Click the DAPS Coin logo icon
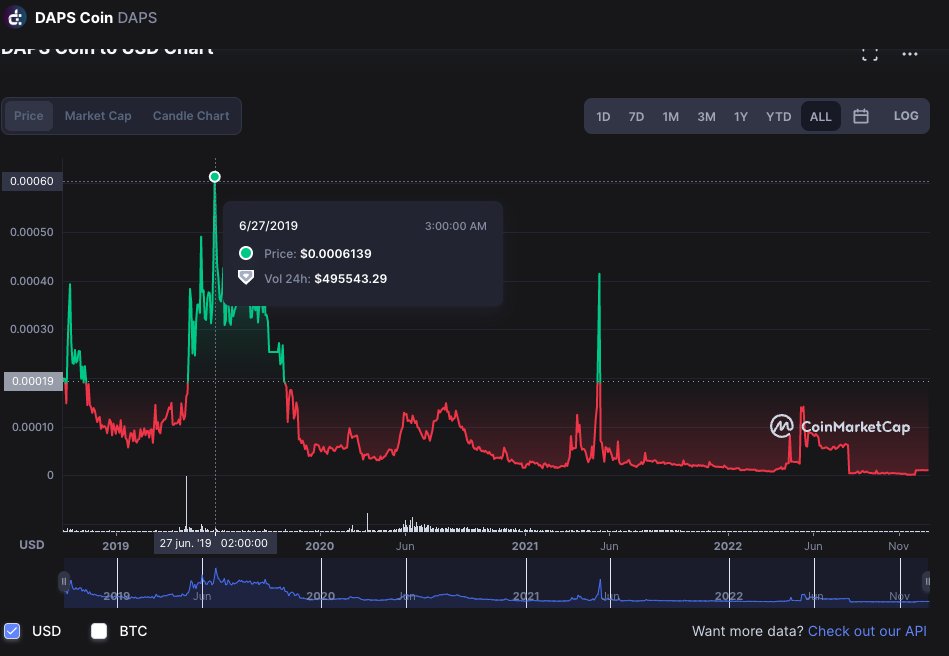Screen dimensions: 949x656 (15, 17)
